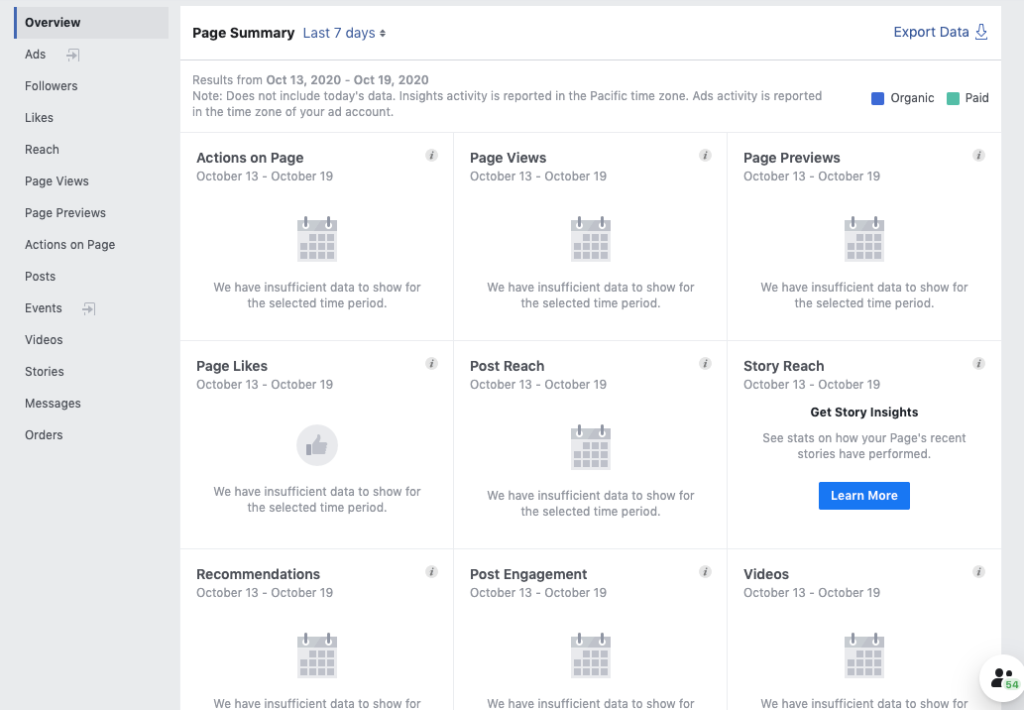The height and width of the screenshot is (710, 1024).
Task: Click the Oct 13, 2020 - Oct 19, 2020 text
Action: click(347, 80)
